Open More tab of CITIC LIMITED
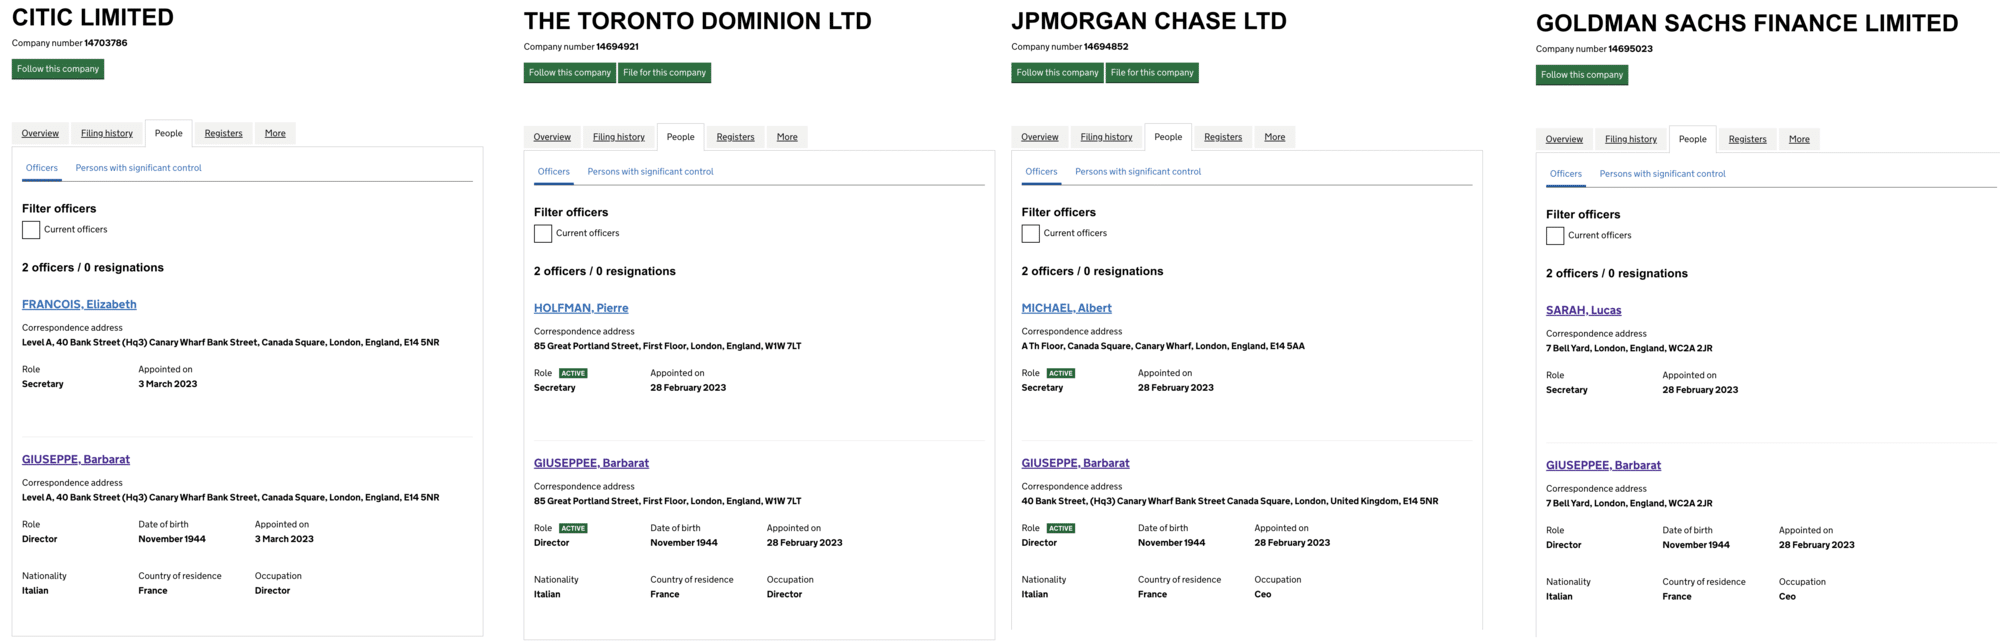 tap(275, 133)
